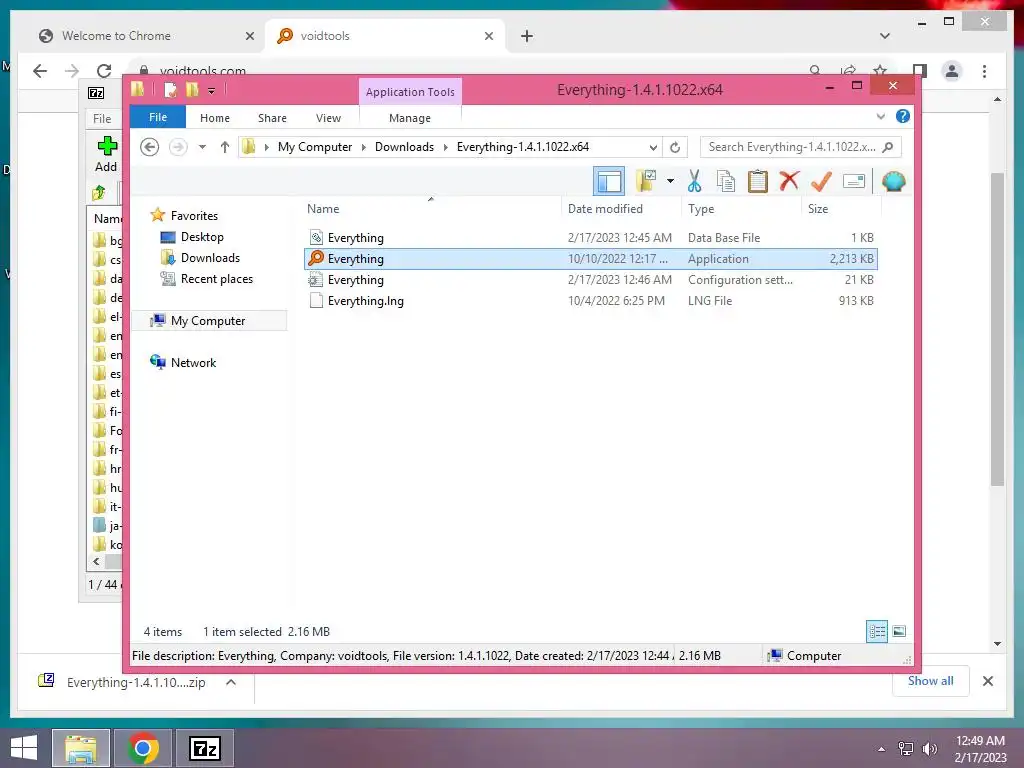1024x768 pixels.
Task: Open File menu in the 7-Zip window
Action: click(x=102, y=118)
